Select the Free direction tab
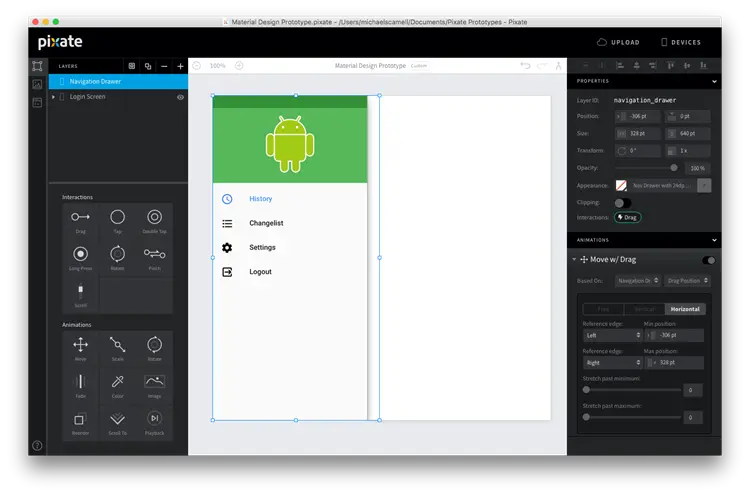This screenshot has height=497, width=750. coord(604,309)
